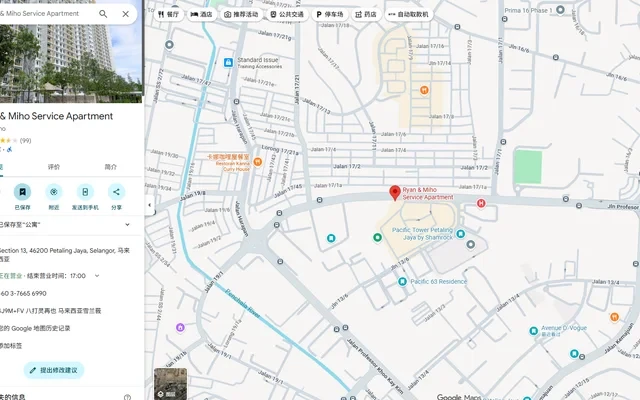Filter map by 酒店 hotels chip
This screenshot has height=400, width=640.
pyautogui.click(x=202, y=14)
